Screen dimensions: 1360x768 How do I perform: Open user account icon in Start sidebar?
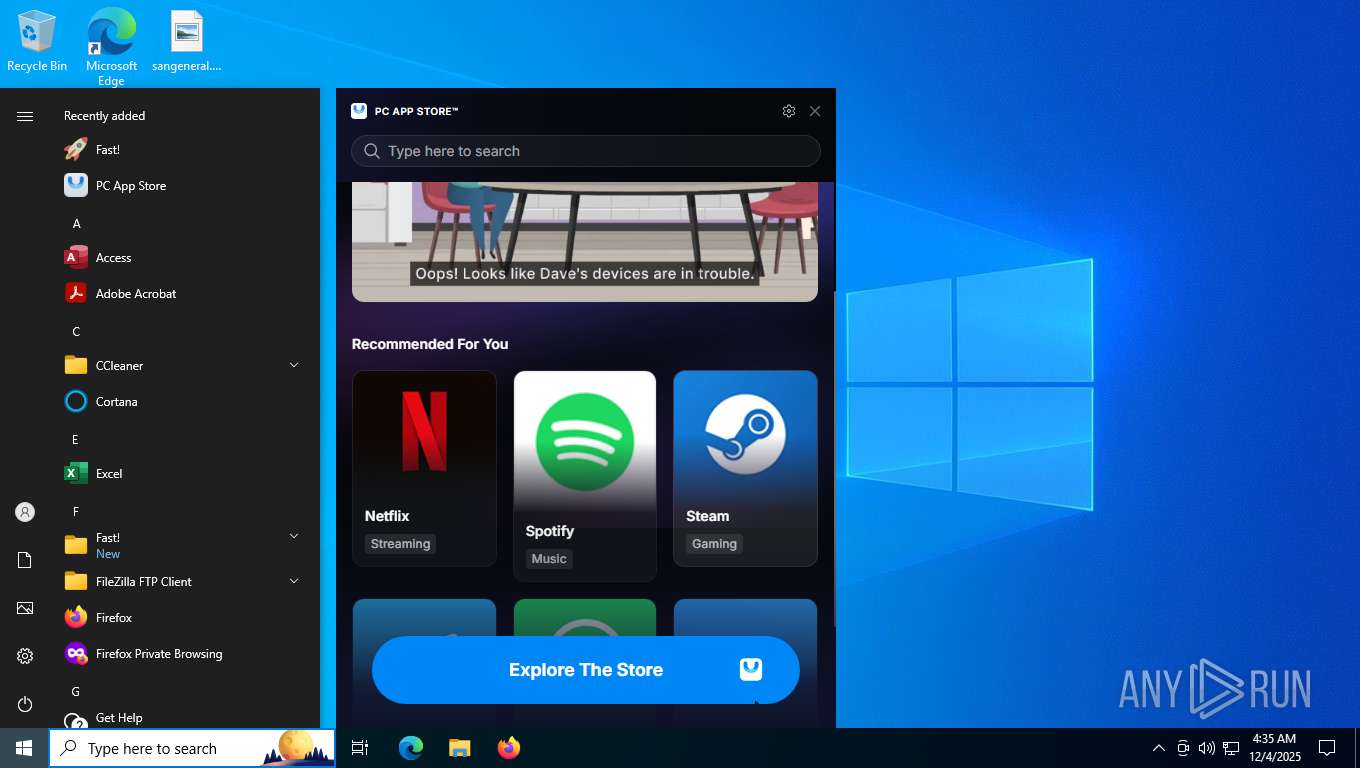point(25,512)
